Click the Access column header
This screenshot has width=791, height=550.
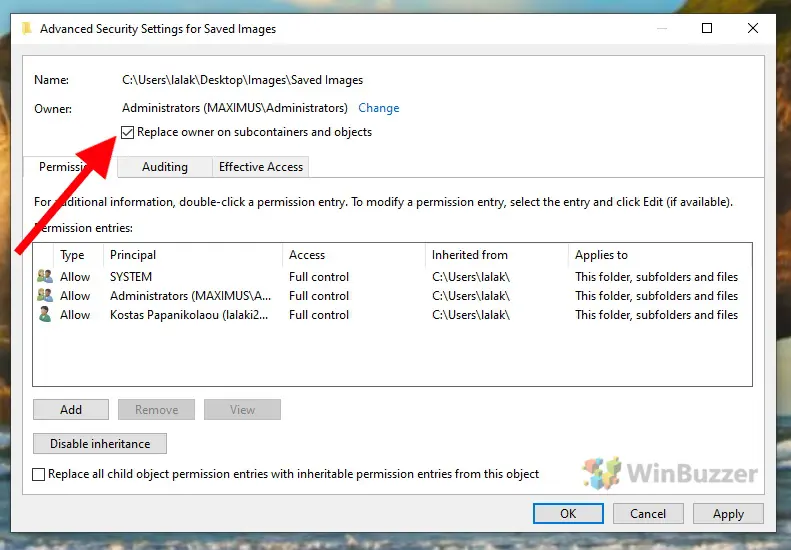click(x=354, y=255)
